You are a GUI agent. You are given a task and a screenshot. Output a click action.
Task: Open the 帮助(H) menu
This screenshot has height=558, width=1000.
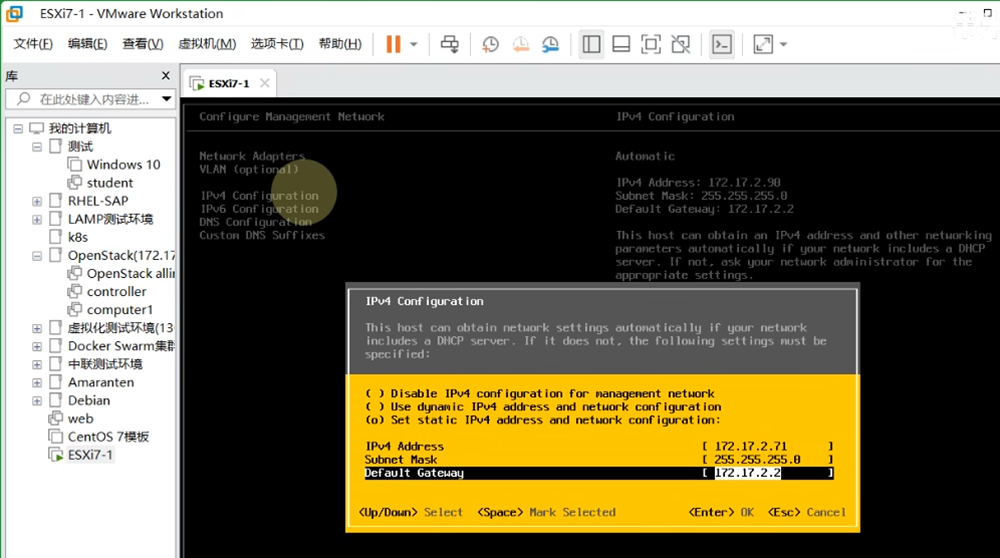(340, 43)
